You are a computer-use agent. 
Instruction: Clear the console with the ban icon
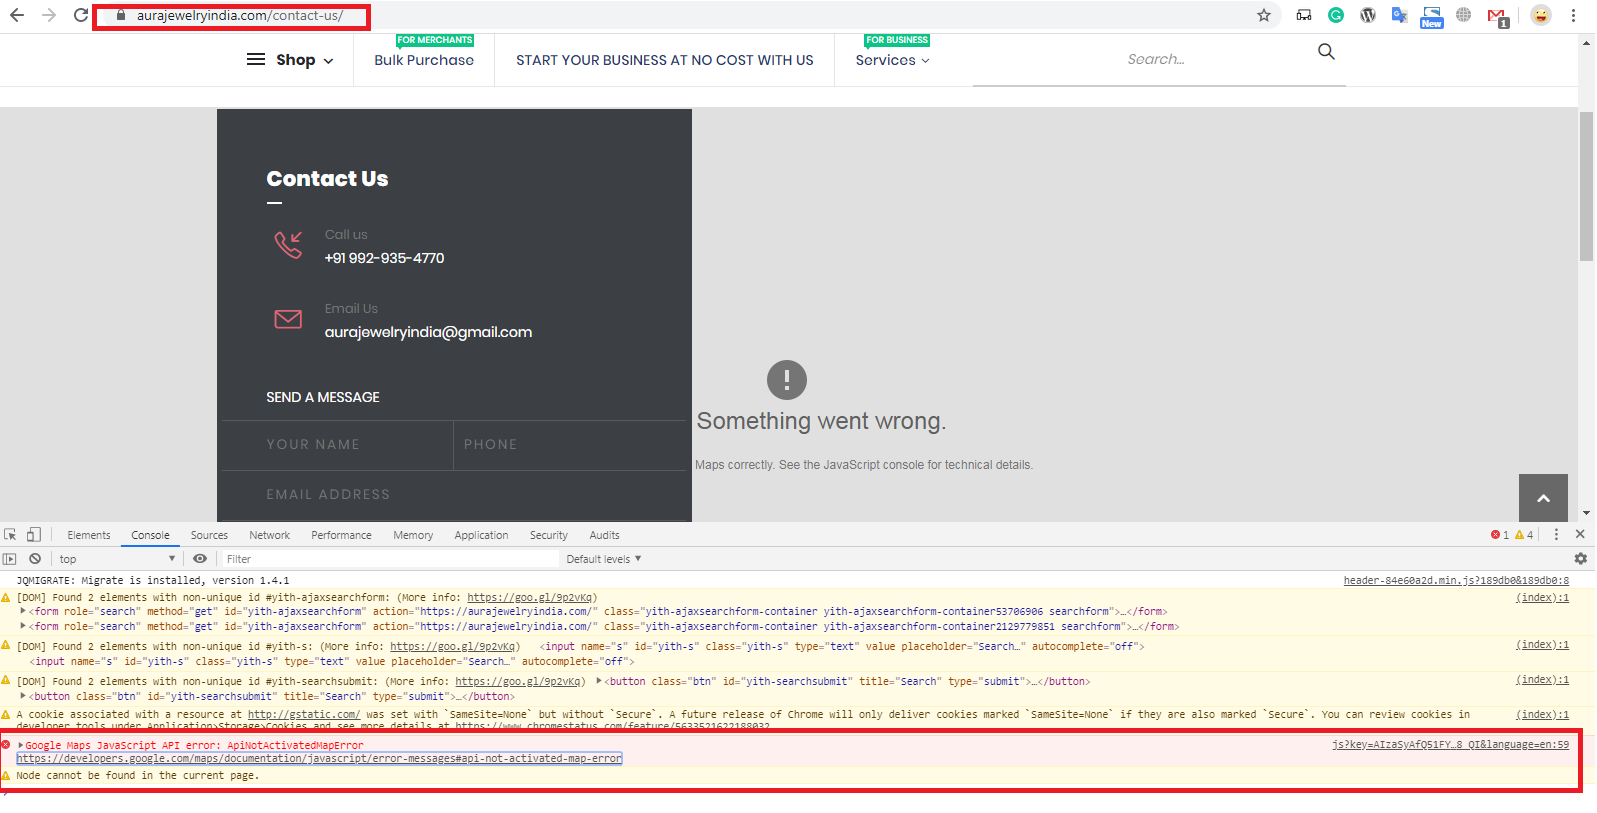[35, 559]
